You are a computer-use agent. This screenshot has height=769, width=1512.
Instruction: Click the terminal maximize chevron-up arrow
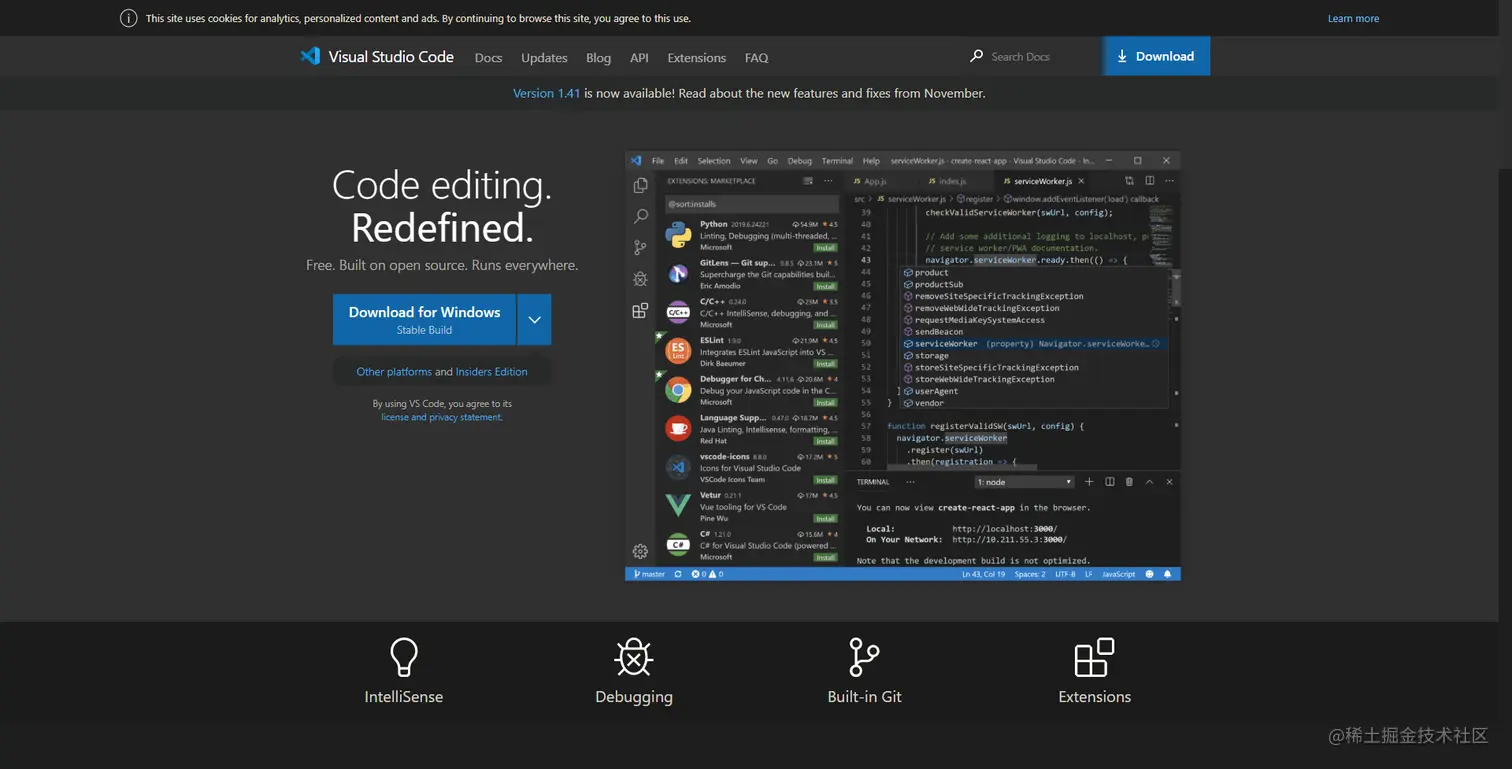(x=1149, y=482)
